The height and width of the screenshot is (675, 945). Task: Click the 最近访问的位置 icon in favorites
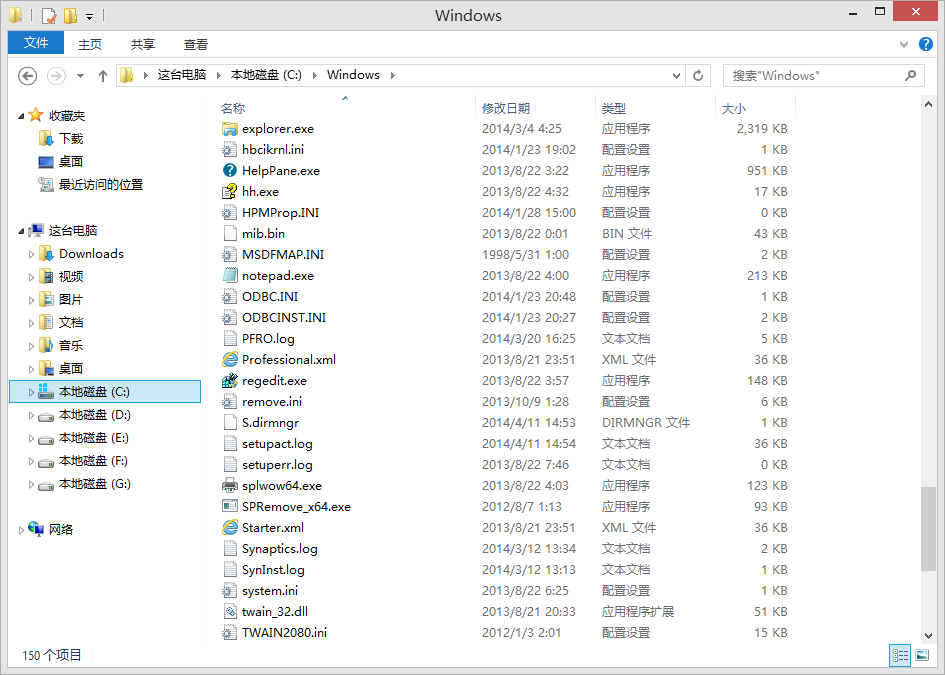click(x=46, y=184)
